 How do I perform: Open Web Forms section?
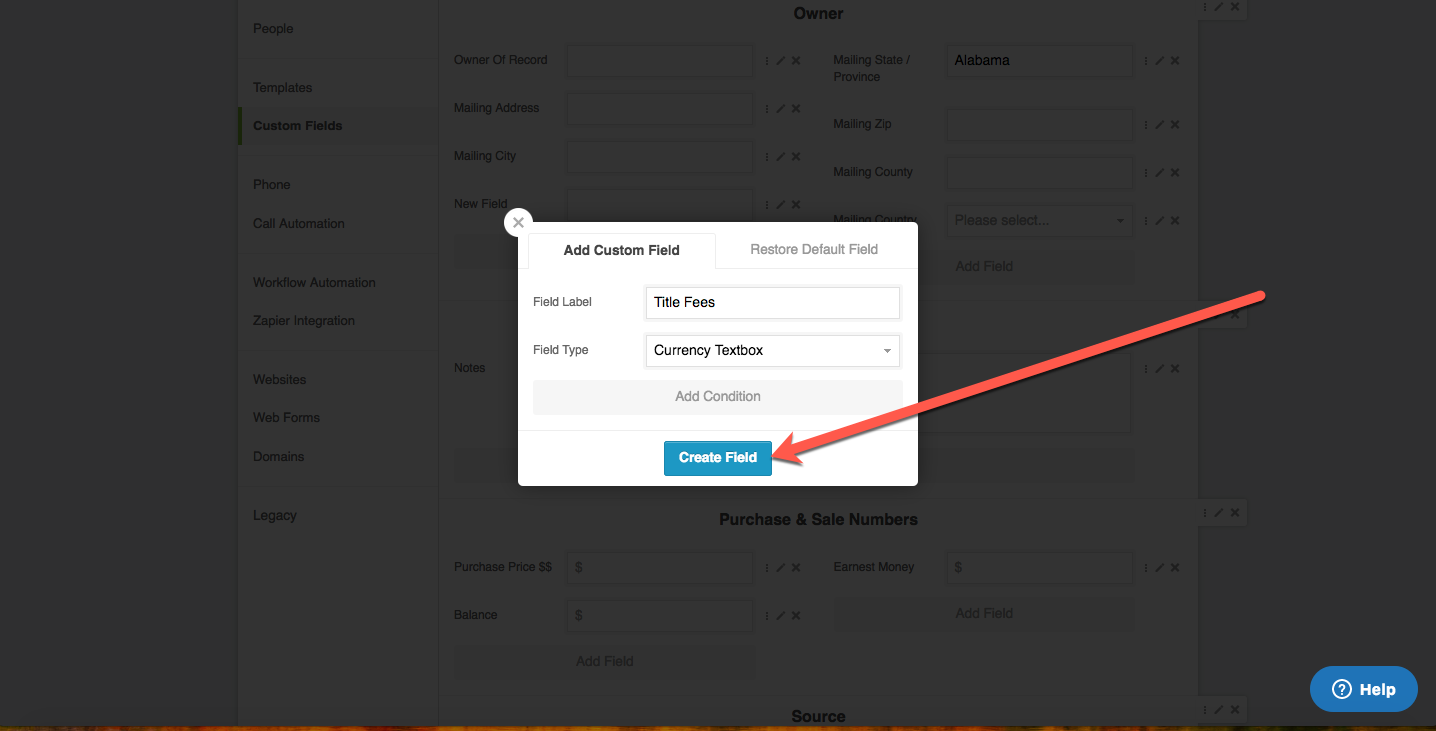[286, 418]
